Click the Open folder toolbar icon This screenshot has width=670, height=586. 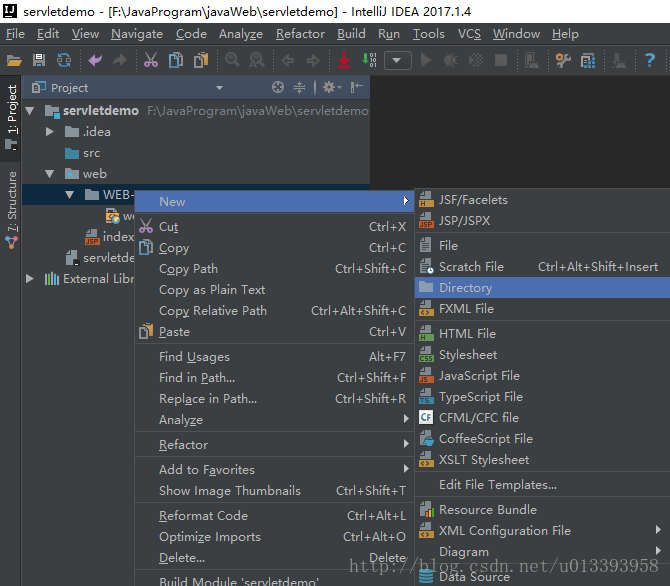[14, 61]
